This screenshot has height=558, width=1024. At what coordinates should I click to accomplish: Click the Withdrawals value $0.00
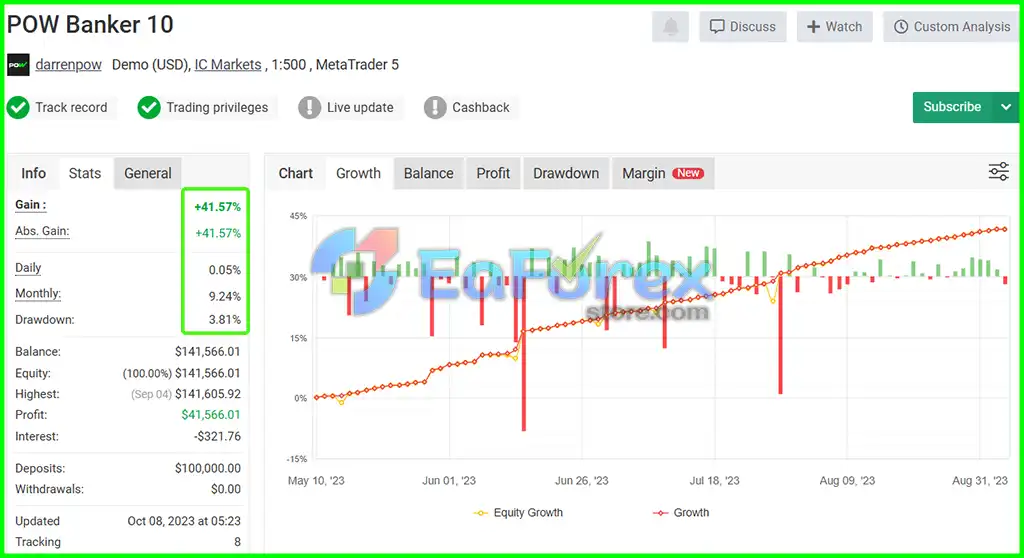point(226,489)
